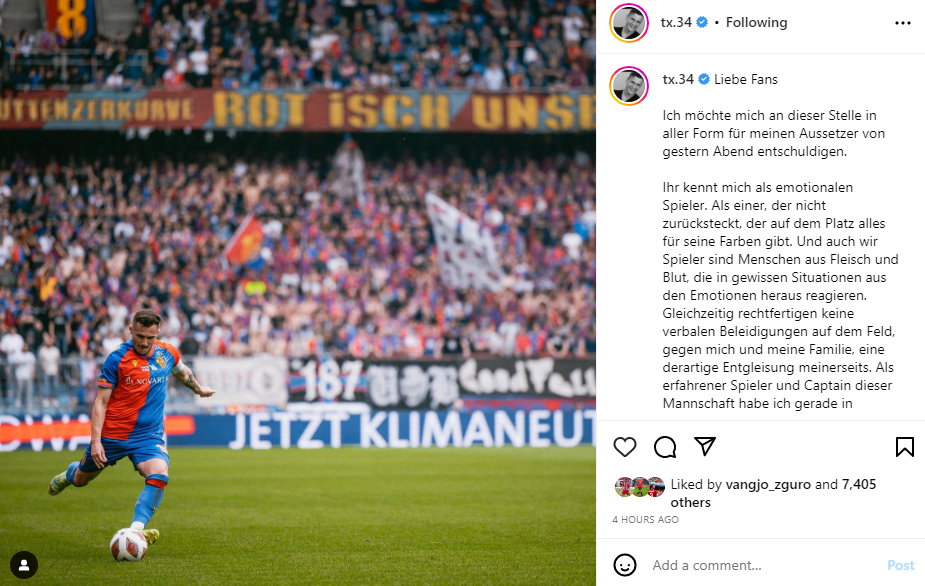View the list of 7,405 others who liked
925x586 pixels.
tap(773, 493)
